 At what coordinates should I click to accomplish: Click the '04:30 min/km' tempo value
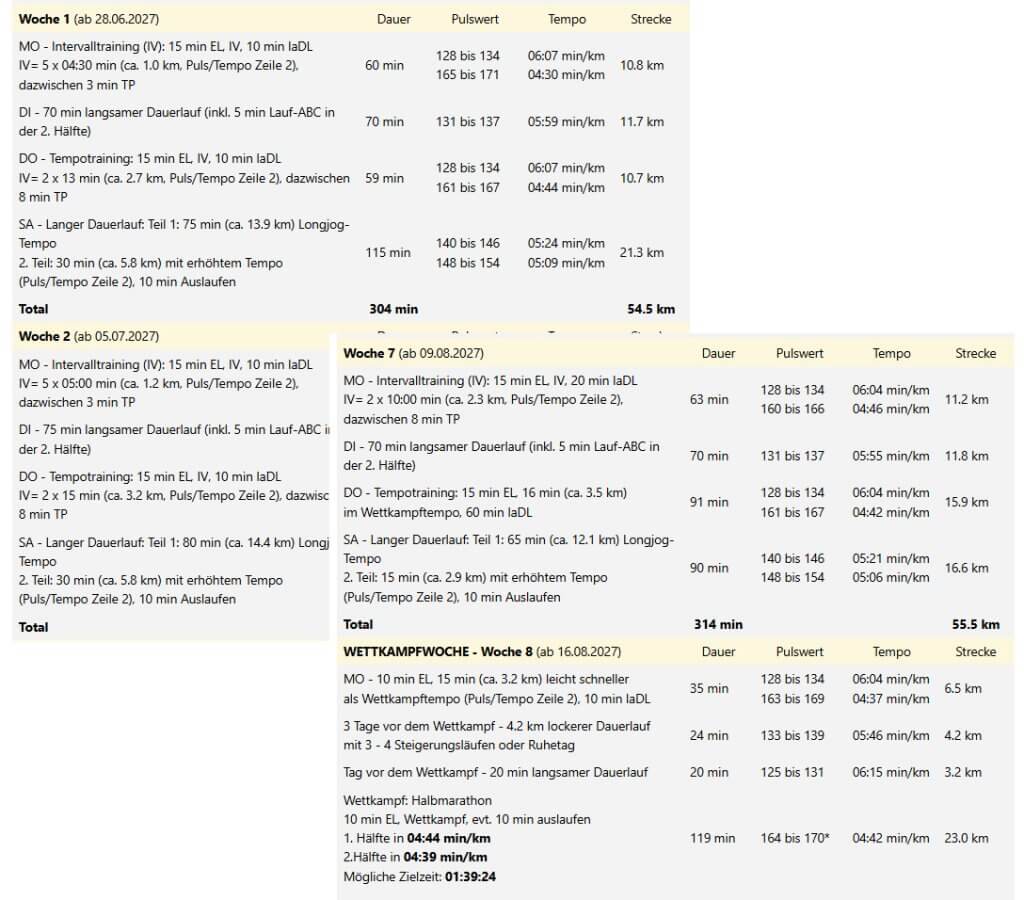tap(566, 75)
